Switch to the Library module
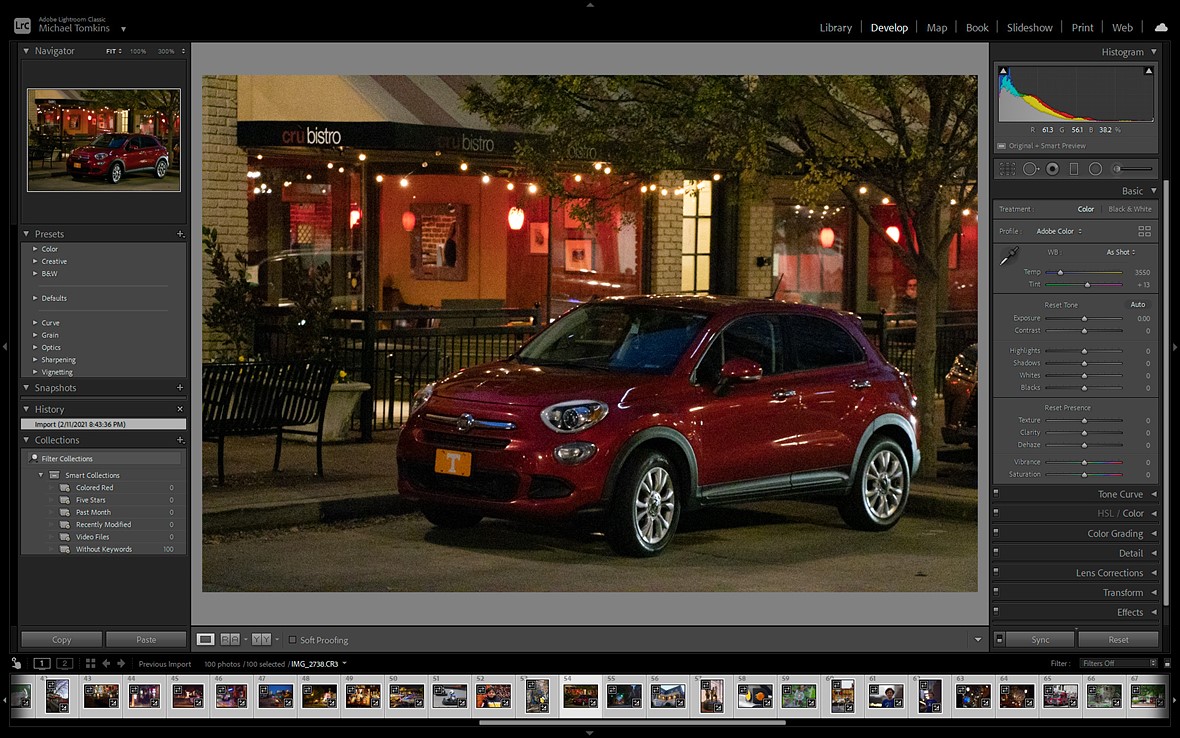This screenshot has height=738, width=1180. pyautogui.click(x=835, y=28)
